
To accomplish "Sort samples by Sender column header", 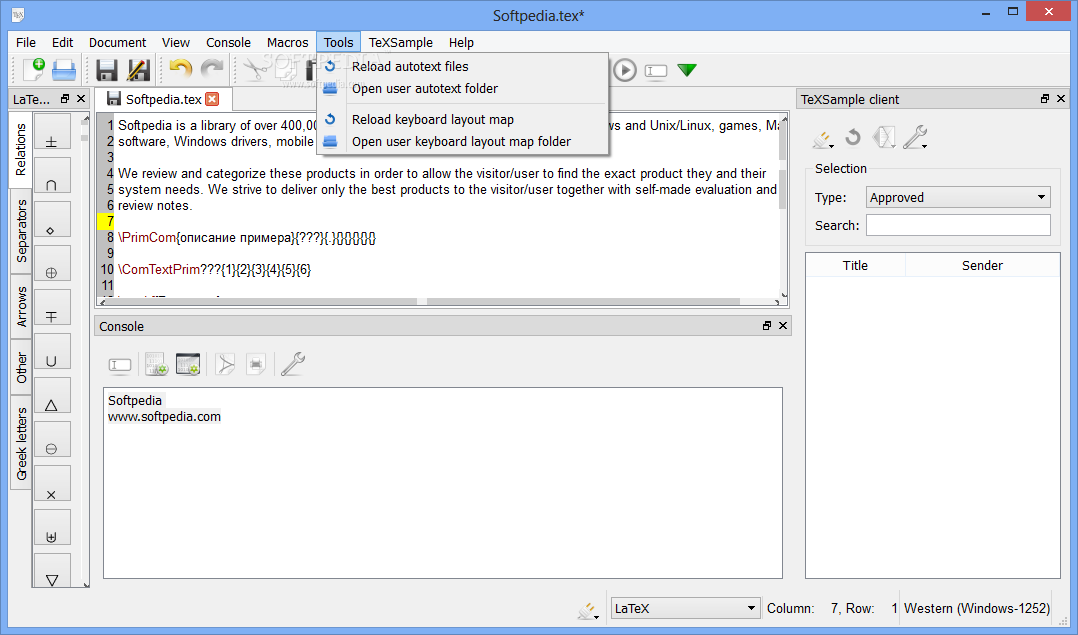I will click(x=982, y=265).
